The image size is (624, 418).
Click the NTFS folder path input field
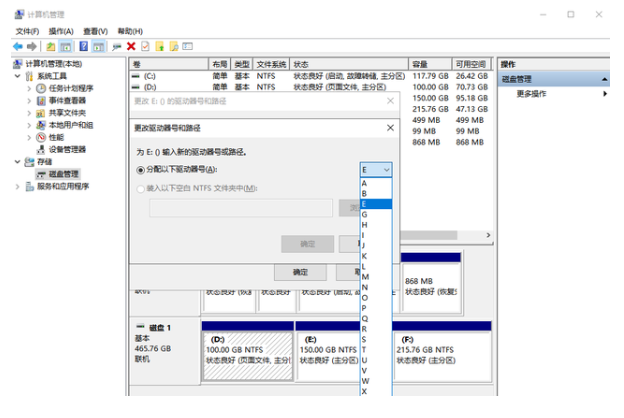[241, 208]
